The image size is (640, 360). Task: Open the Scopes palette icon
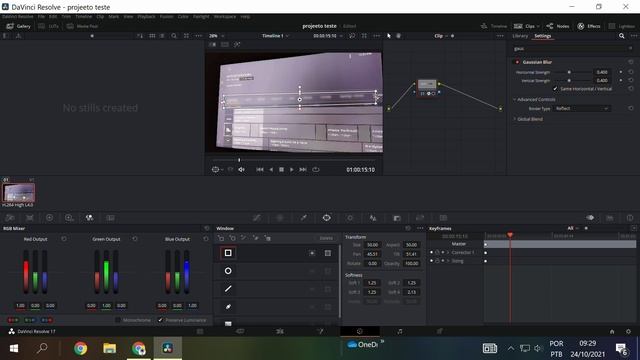click(610, 218)
